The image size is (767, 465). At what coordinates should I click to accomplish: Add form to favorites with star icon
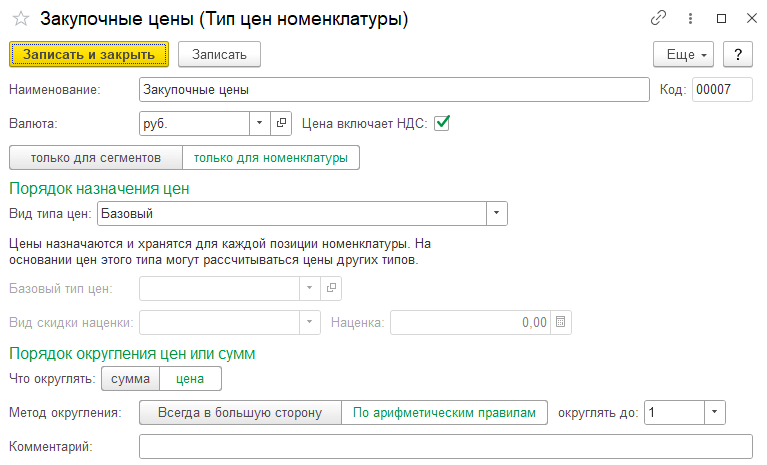(x=21, y=19)
